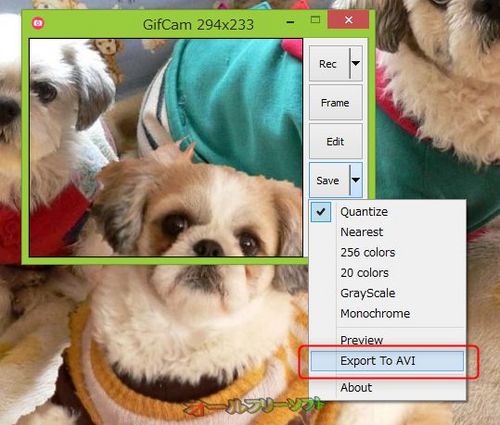Viewport: 500px width, 425px height.
Task: Select Nearest color mode
Action: 387,232
